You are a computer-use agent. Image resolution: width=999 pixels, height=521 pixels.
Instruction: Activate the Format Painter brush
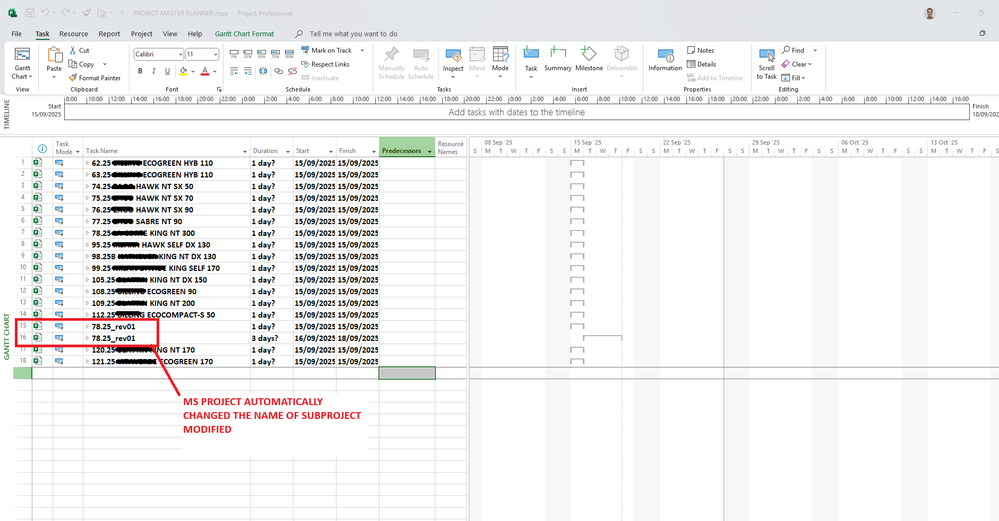73,78
